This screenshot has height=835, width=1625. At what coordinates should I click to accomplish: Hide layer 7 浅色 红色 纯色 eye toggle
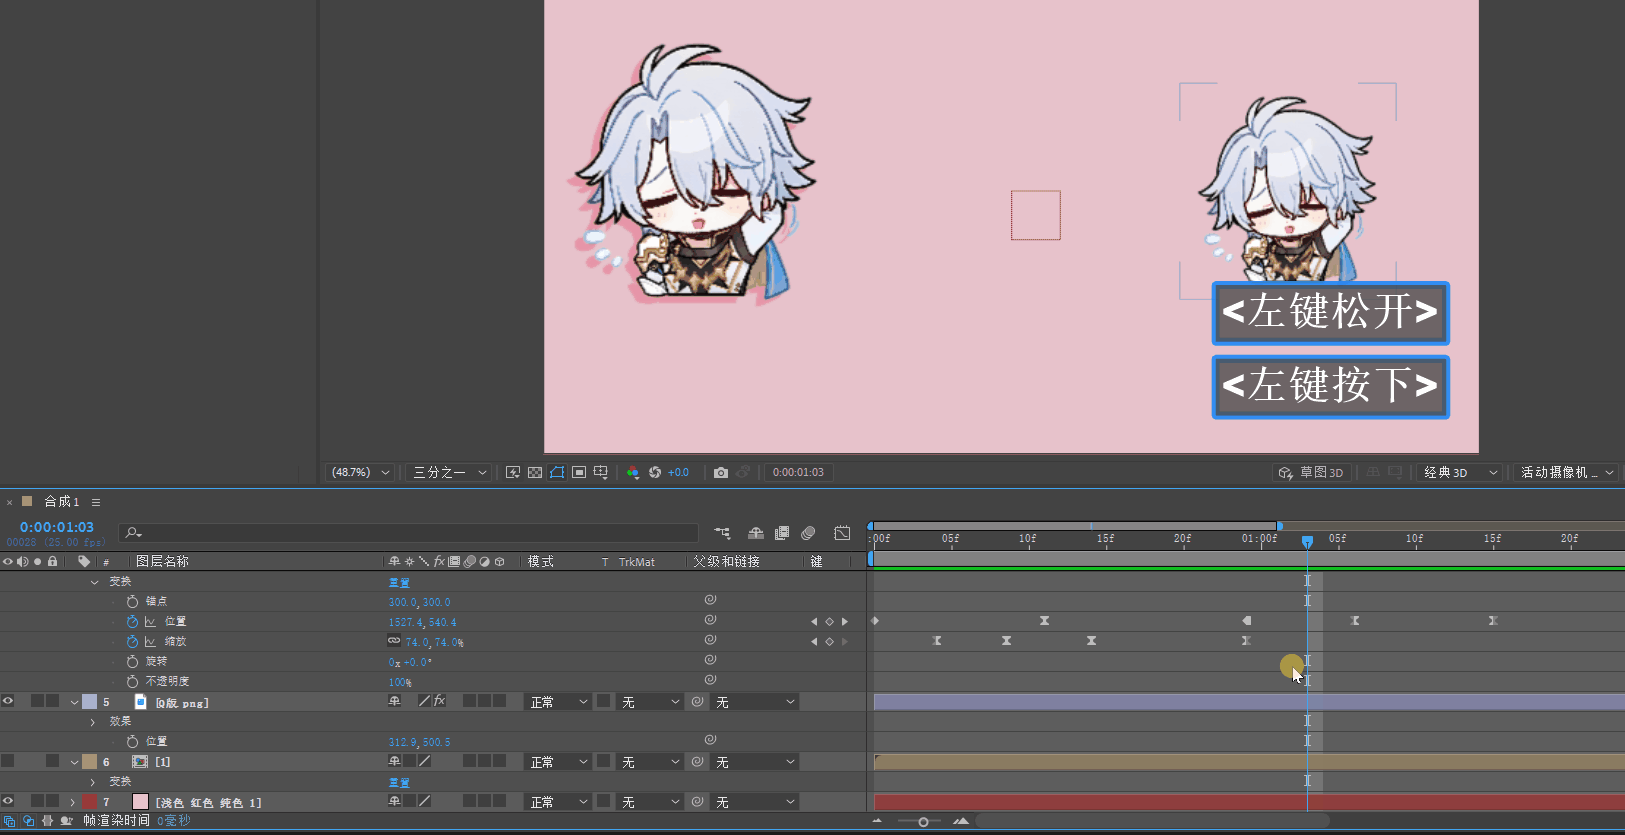click(8, 801)
